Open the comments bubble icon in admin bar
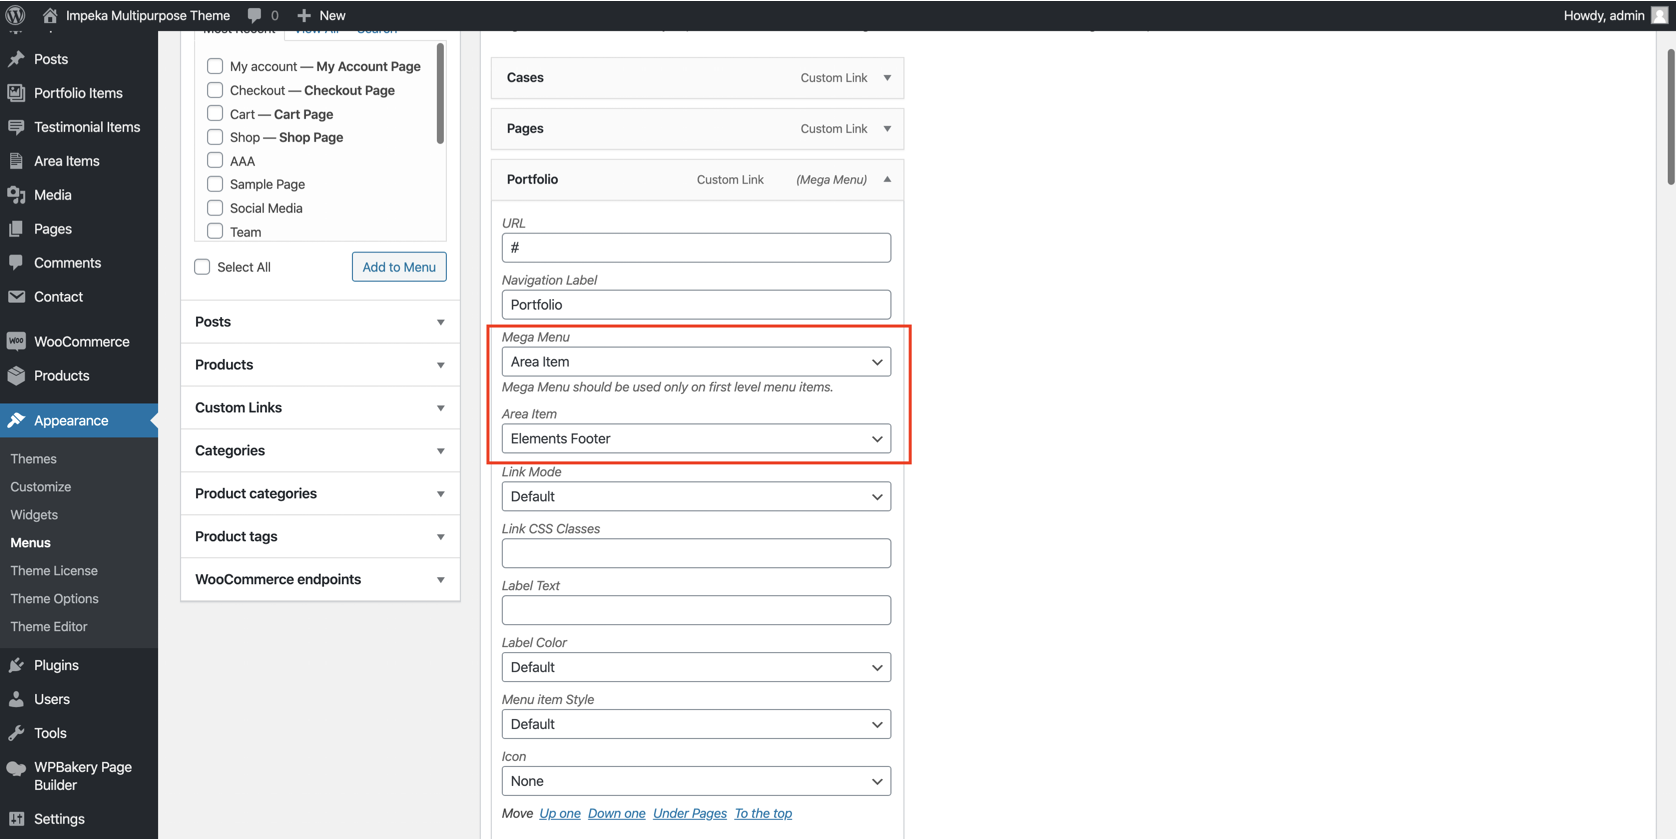Image resolution: width=1677 pixels, height=839 pixels. [x=255, y=15]
